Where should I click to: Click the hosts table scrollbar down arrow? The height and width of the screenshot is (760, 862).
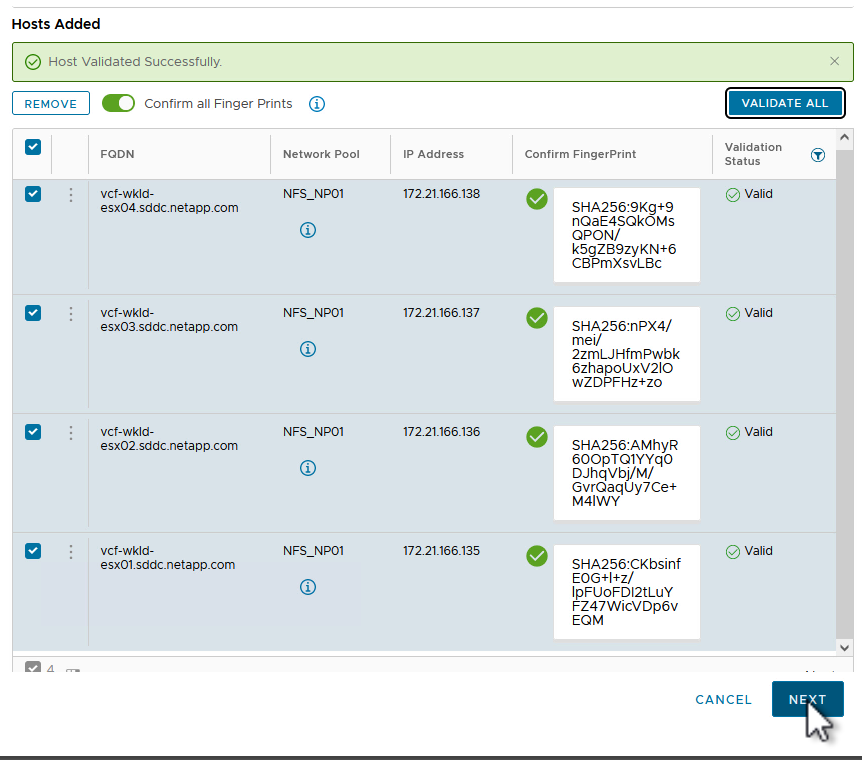[844, 647]
